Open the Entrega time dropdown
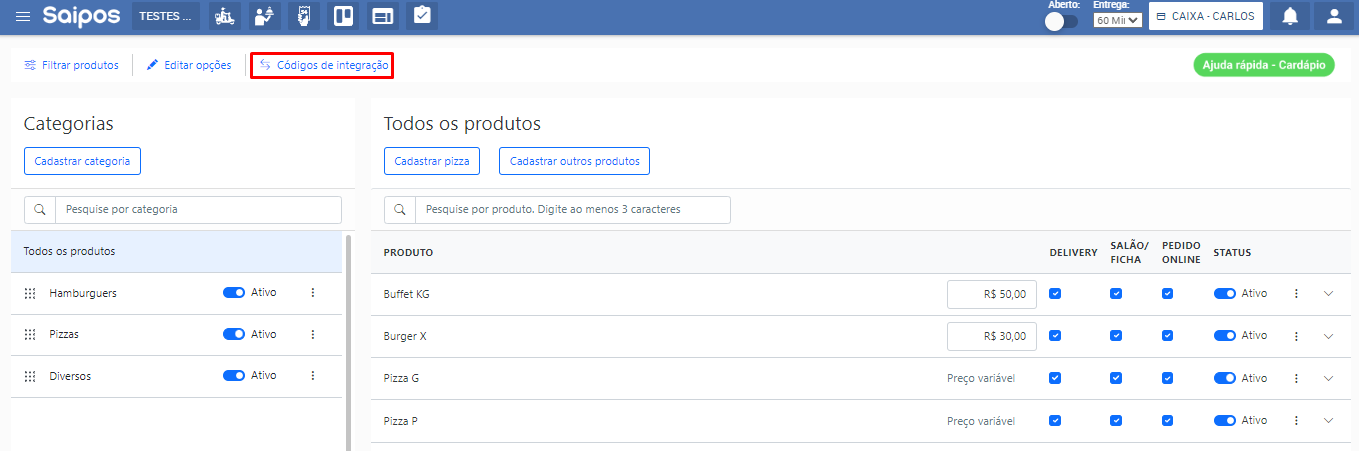1359x451 pixels. 1117,20
